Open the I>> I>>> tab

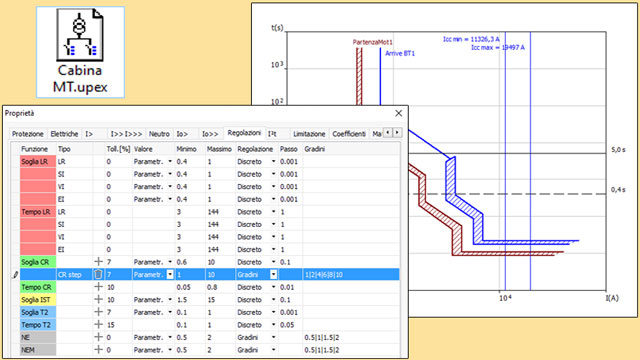point(127,134)
